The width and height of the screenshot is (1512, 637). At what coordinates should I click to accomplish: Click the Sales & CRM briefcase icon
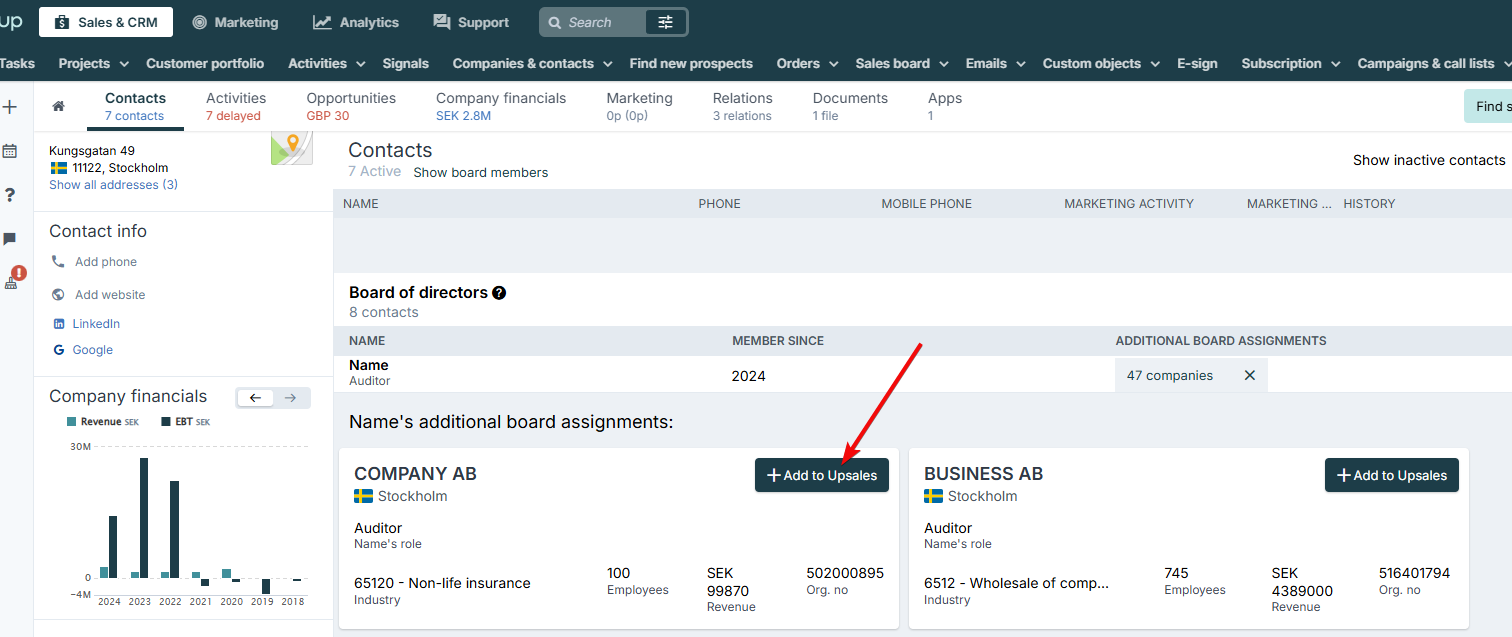pyautogui.click(x=62, y=22)
